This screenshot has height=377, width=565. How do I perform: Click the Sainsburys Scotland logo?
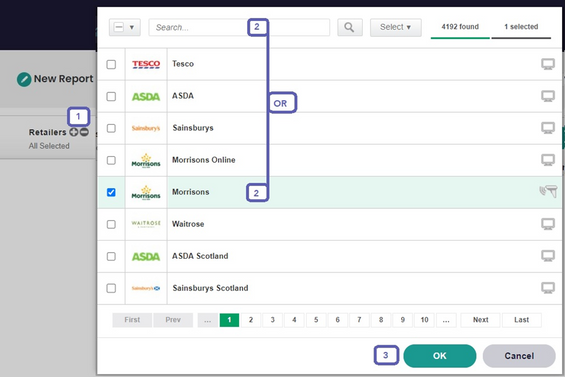point(146,288)
